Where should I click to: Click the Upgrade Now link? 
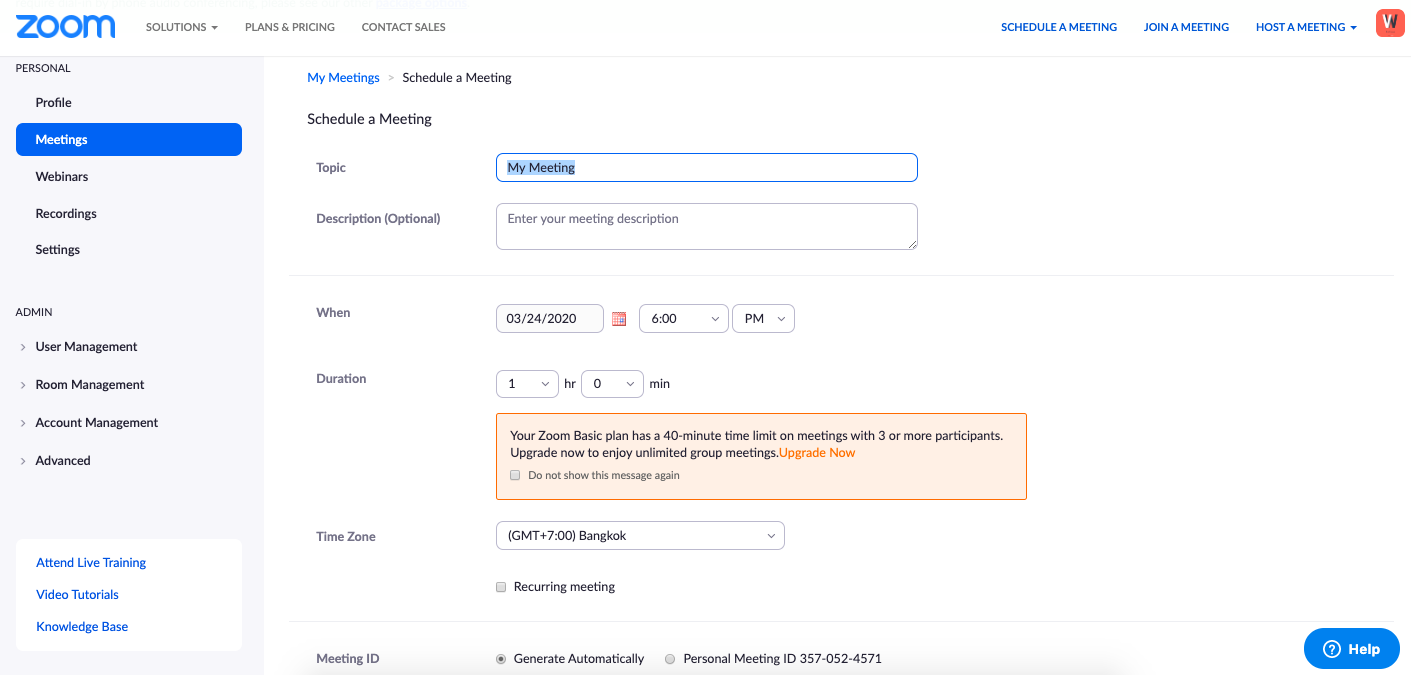(817, 453)
